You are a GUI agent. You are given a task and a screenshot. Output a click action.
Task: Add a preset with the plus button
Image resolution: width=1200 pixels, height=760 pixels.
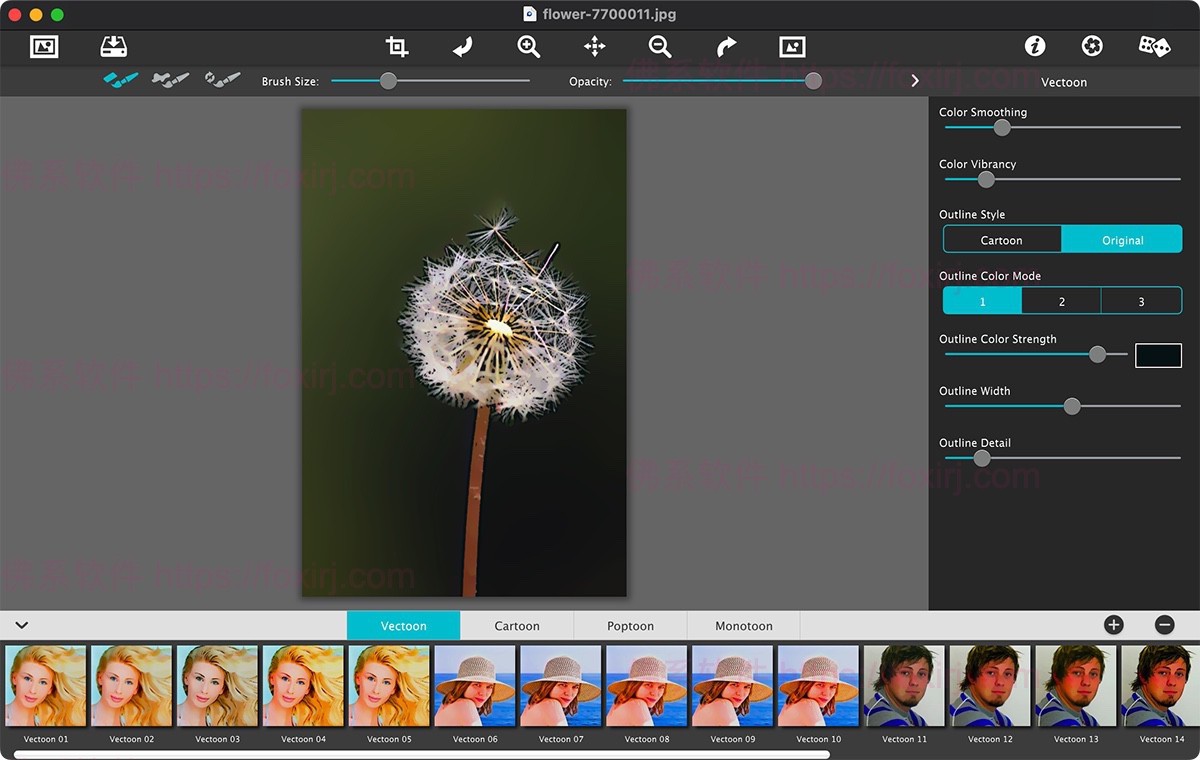[x=1113, y=624]
